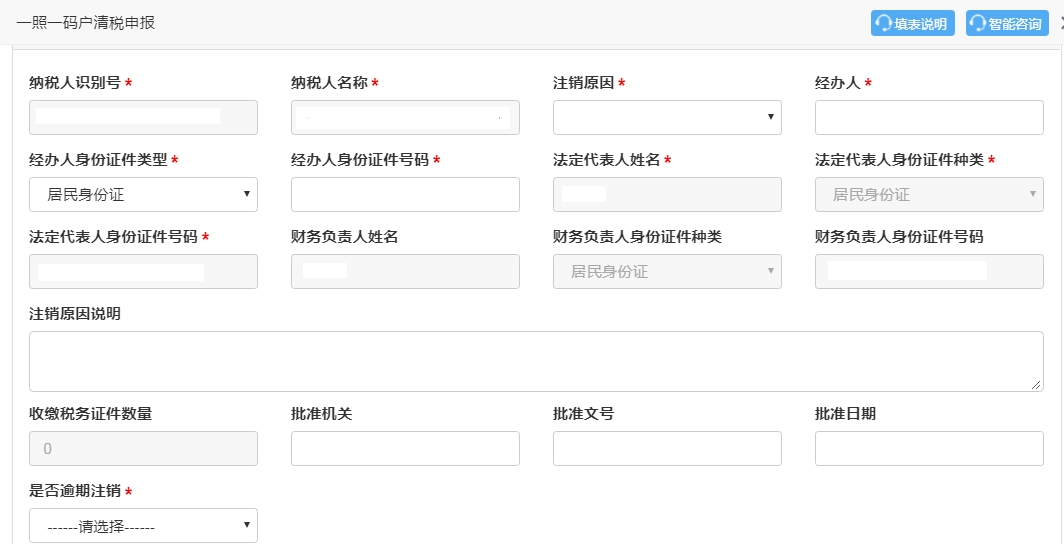Open the 经办人身份证件类型 dropdown
1064x544 pixels.
[143, 195]
